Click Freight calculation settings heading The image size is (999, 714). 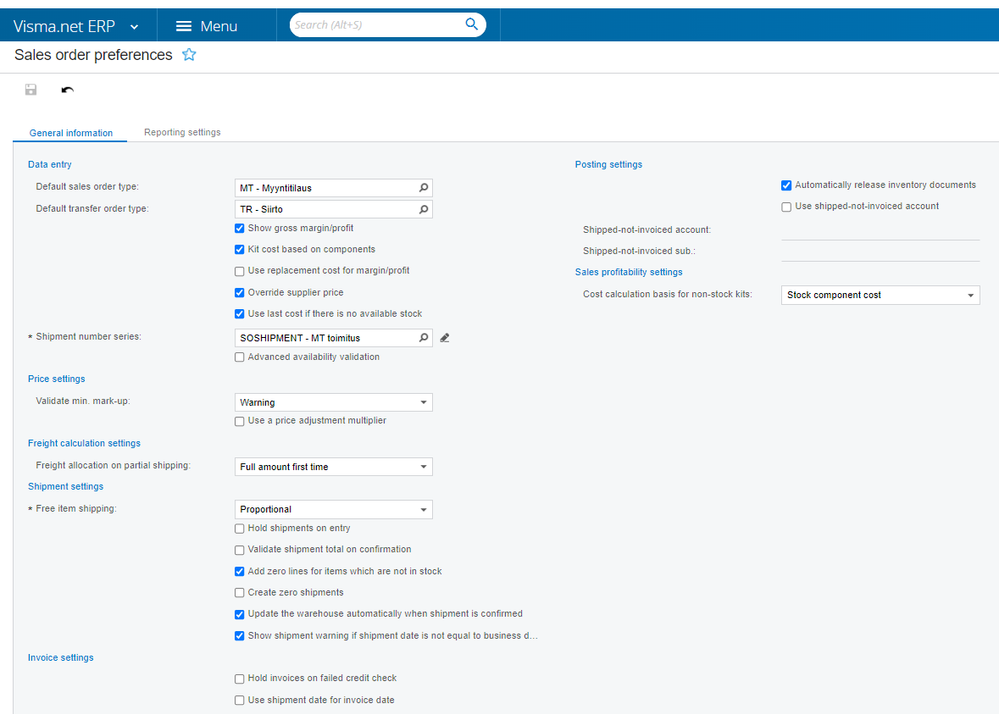84,443
